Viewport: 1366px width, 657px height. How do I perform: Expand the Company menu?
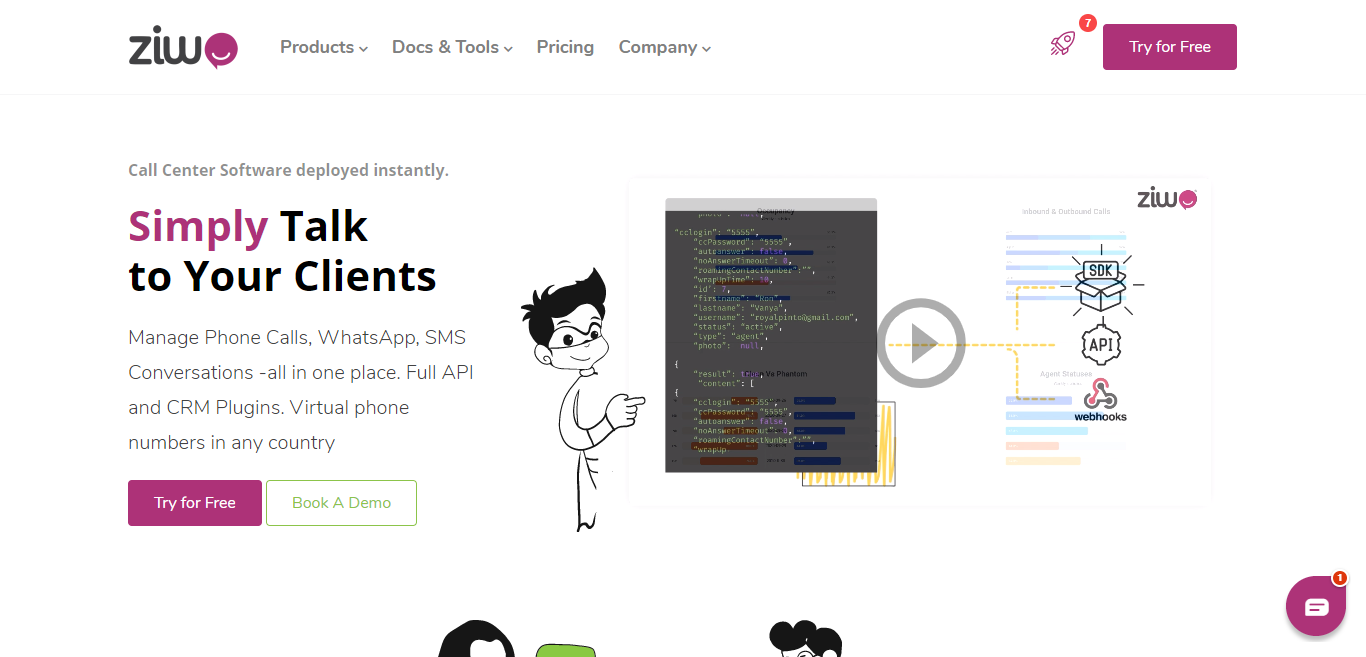click(665, 47)
